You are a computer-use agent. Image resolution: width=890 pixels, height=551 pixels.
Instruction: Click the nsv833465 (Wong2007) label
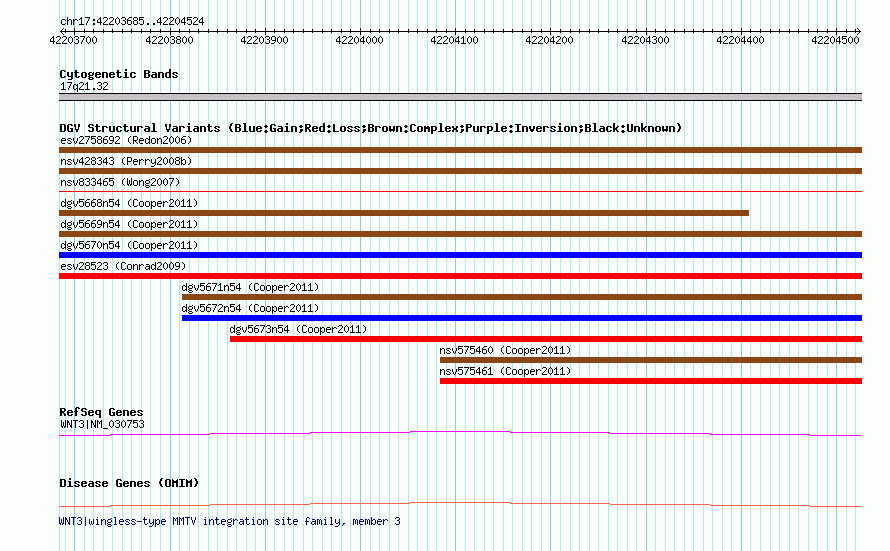coord(120,182)
